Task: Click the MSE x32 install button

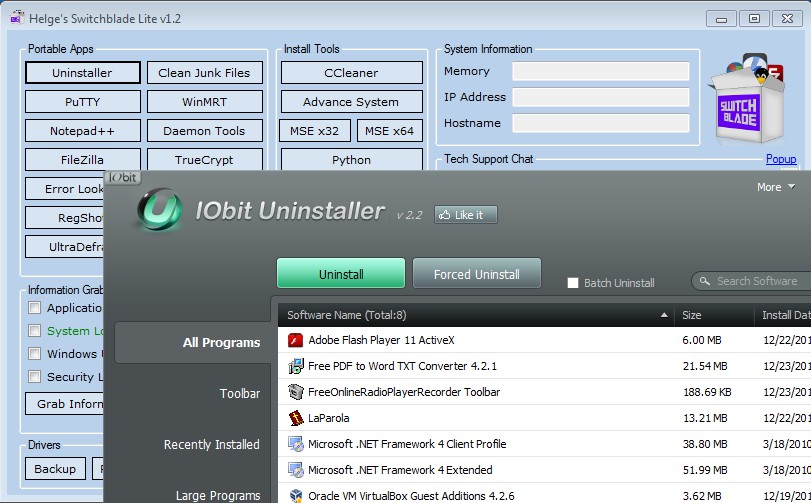Action: click(315, 131)
